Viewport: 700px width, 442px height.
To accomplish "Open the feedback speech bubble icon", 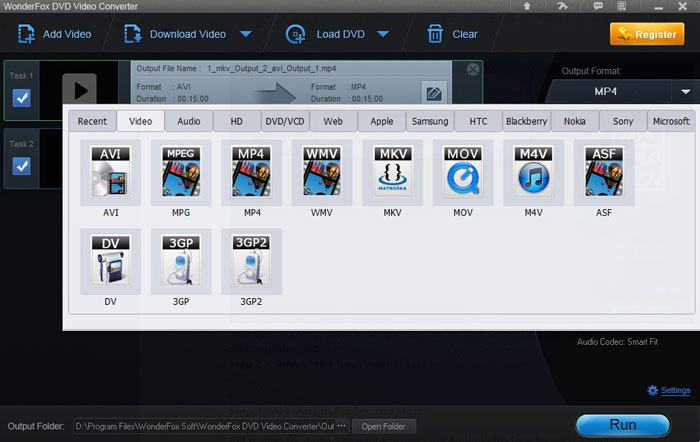I will coord(598,6).
